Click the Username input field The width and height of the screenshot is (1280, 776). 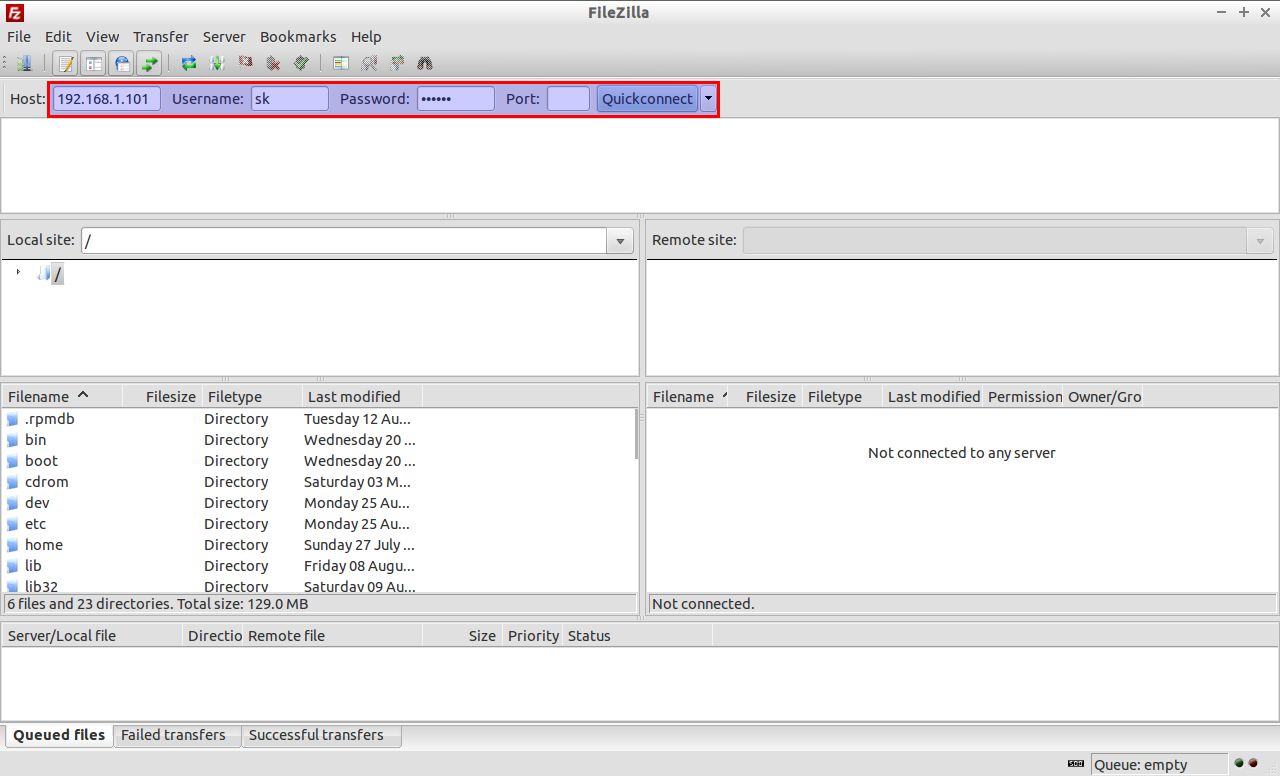[x=289, y=99]
